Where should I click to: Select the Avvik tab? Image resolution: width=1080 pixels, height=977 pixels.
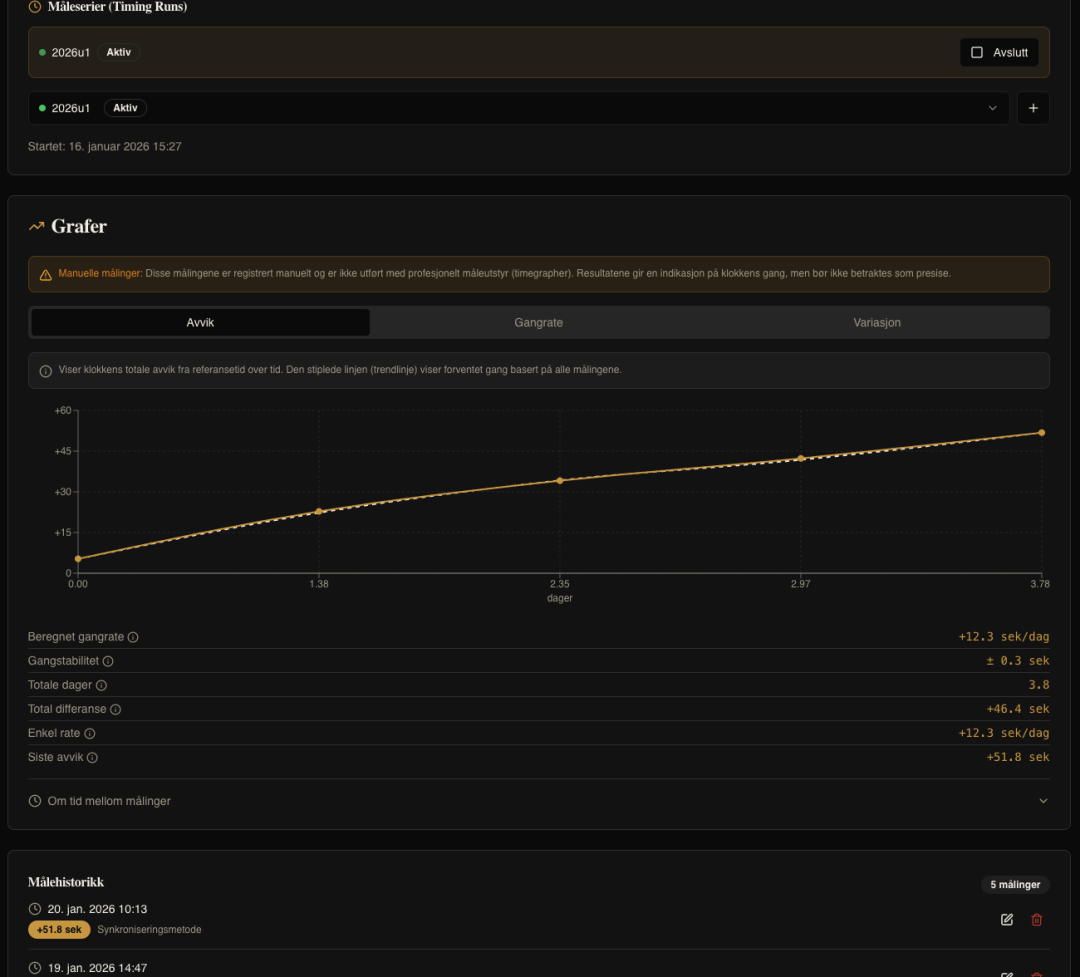point(200,322)
